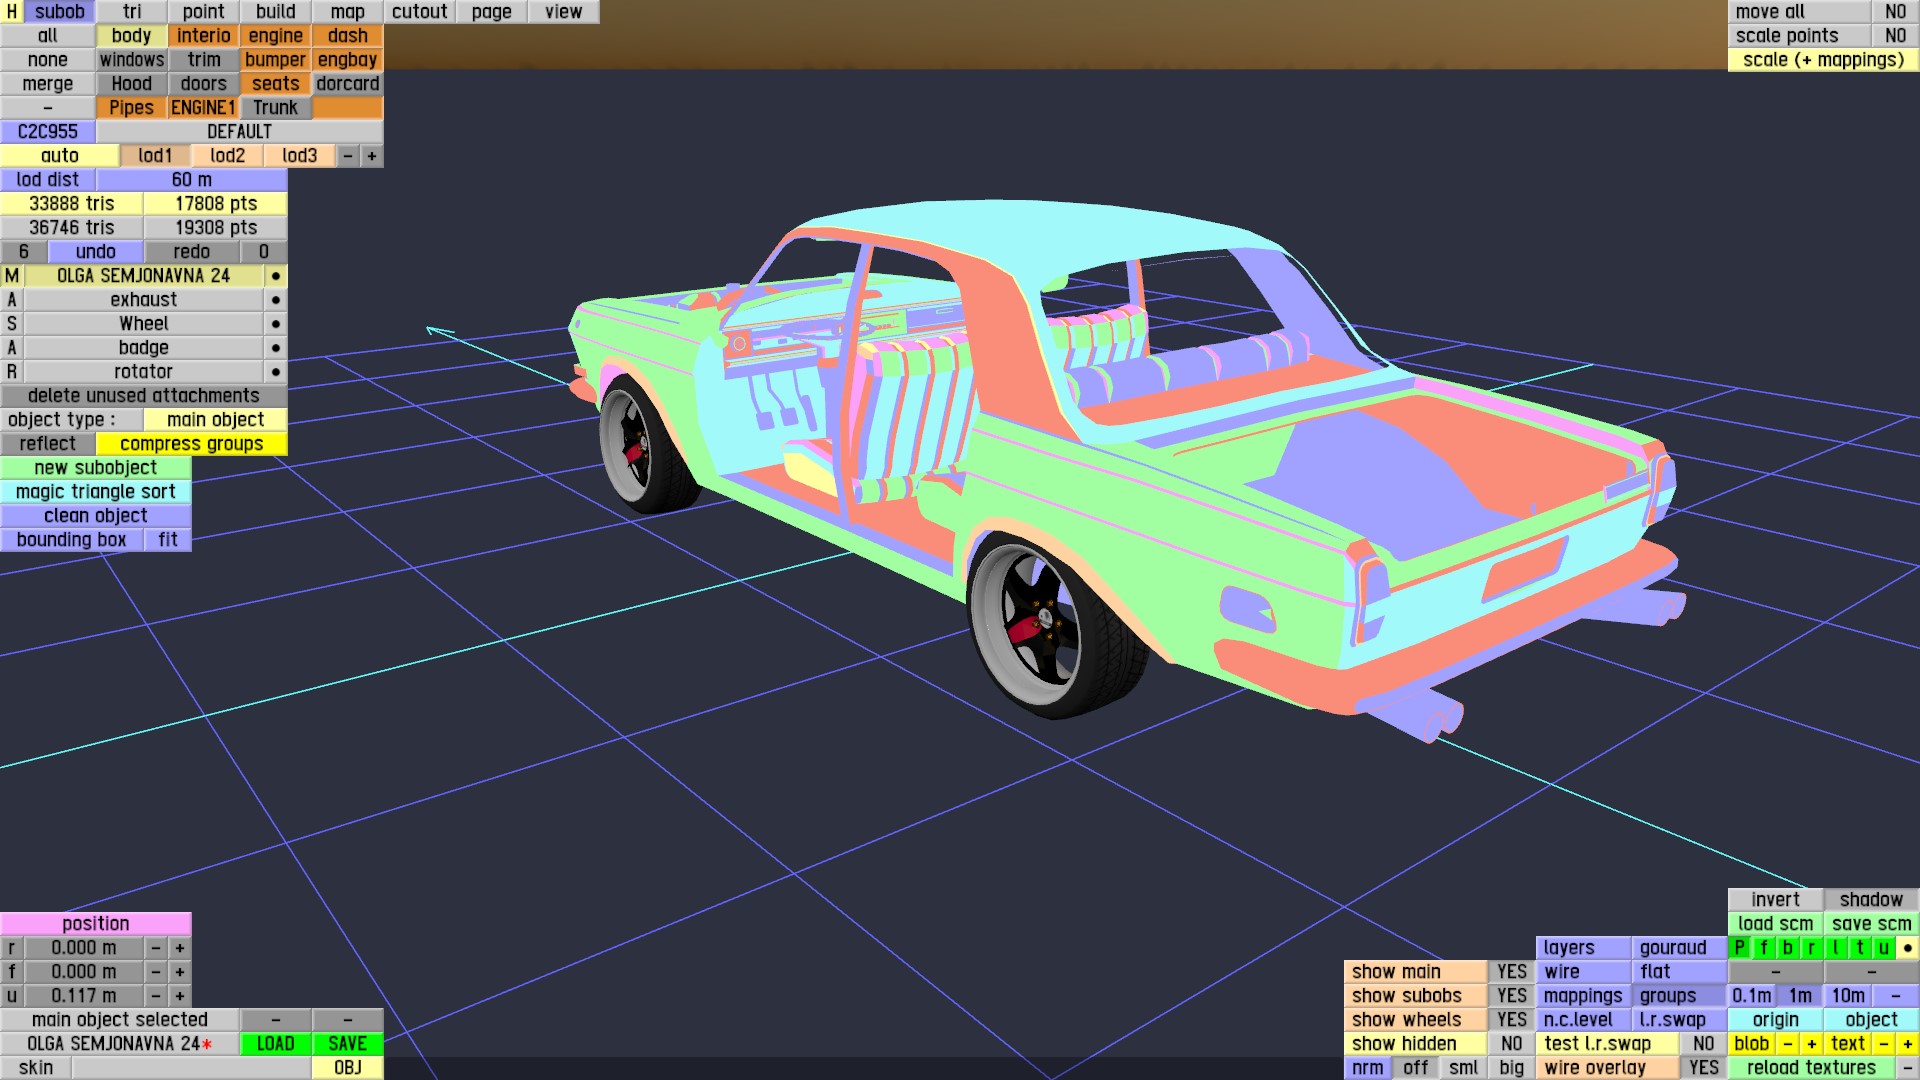Increase text size with plus button
The width and height of the screenshot is (1920, 1080).
tap(1908, 1044)
